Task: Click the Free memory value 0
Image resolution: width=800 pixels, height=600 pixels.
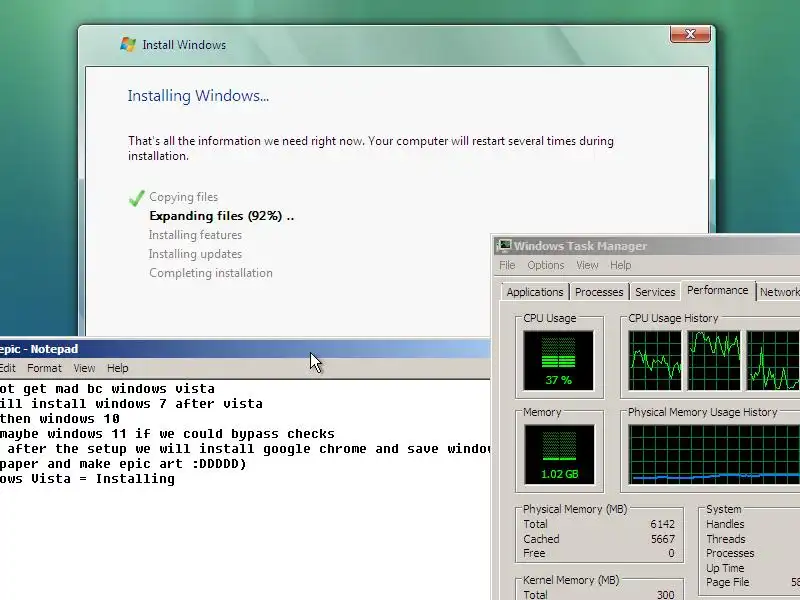Action: pos(671,553)
